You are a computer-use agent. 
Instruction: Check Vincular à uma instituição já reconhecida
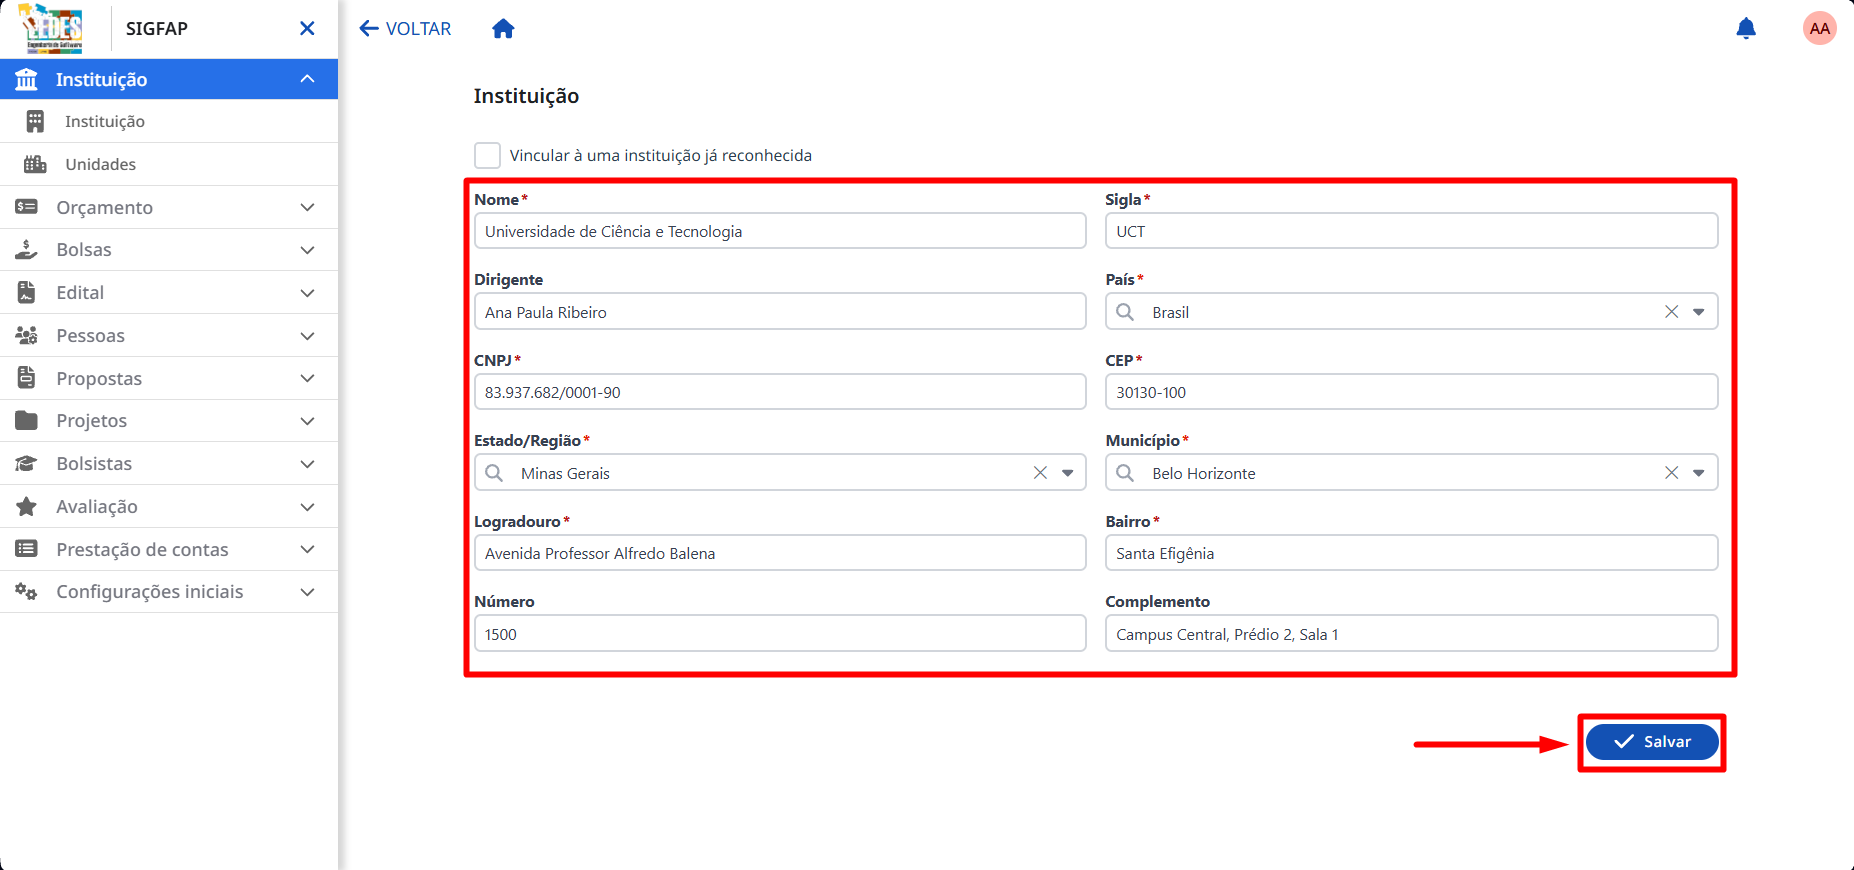tap(487, 155)
